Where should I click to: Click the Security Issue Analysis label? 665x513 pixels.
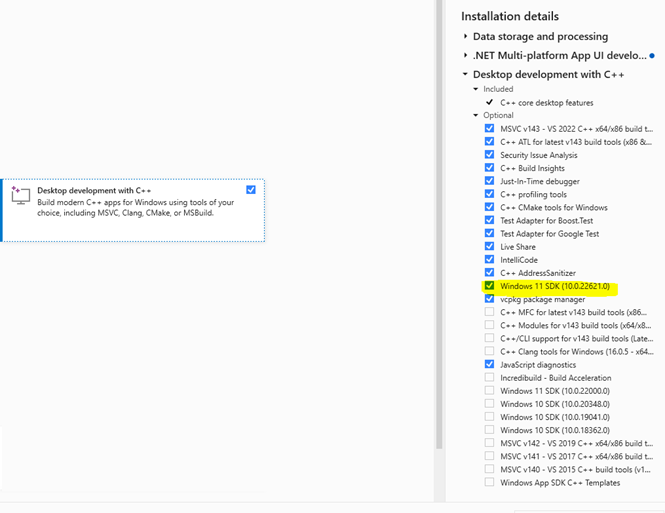[539, 155]
